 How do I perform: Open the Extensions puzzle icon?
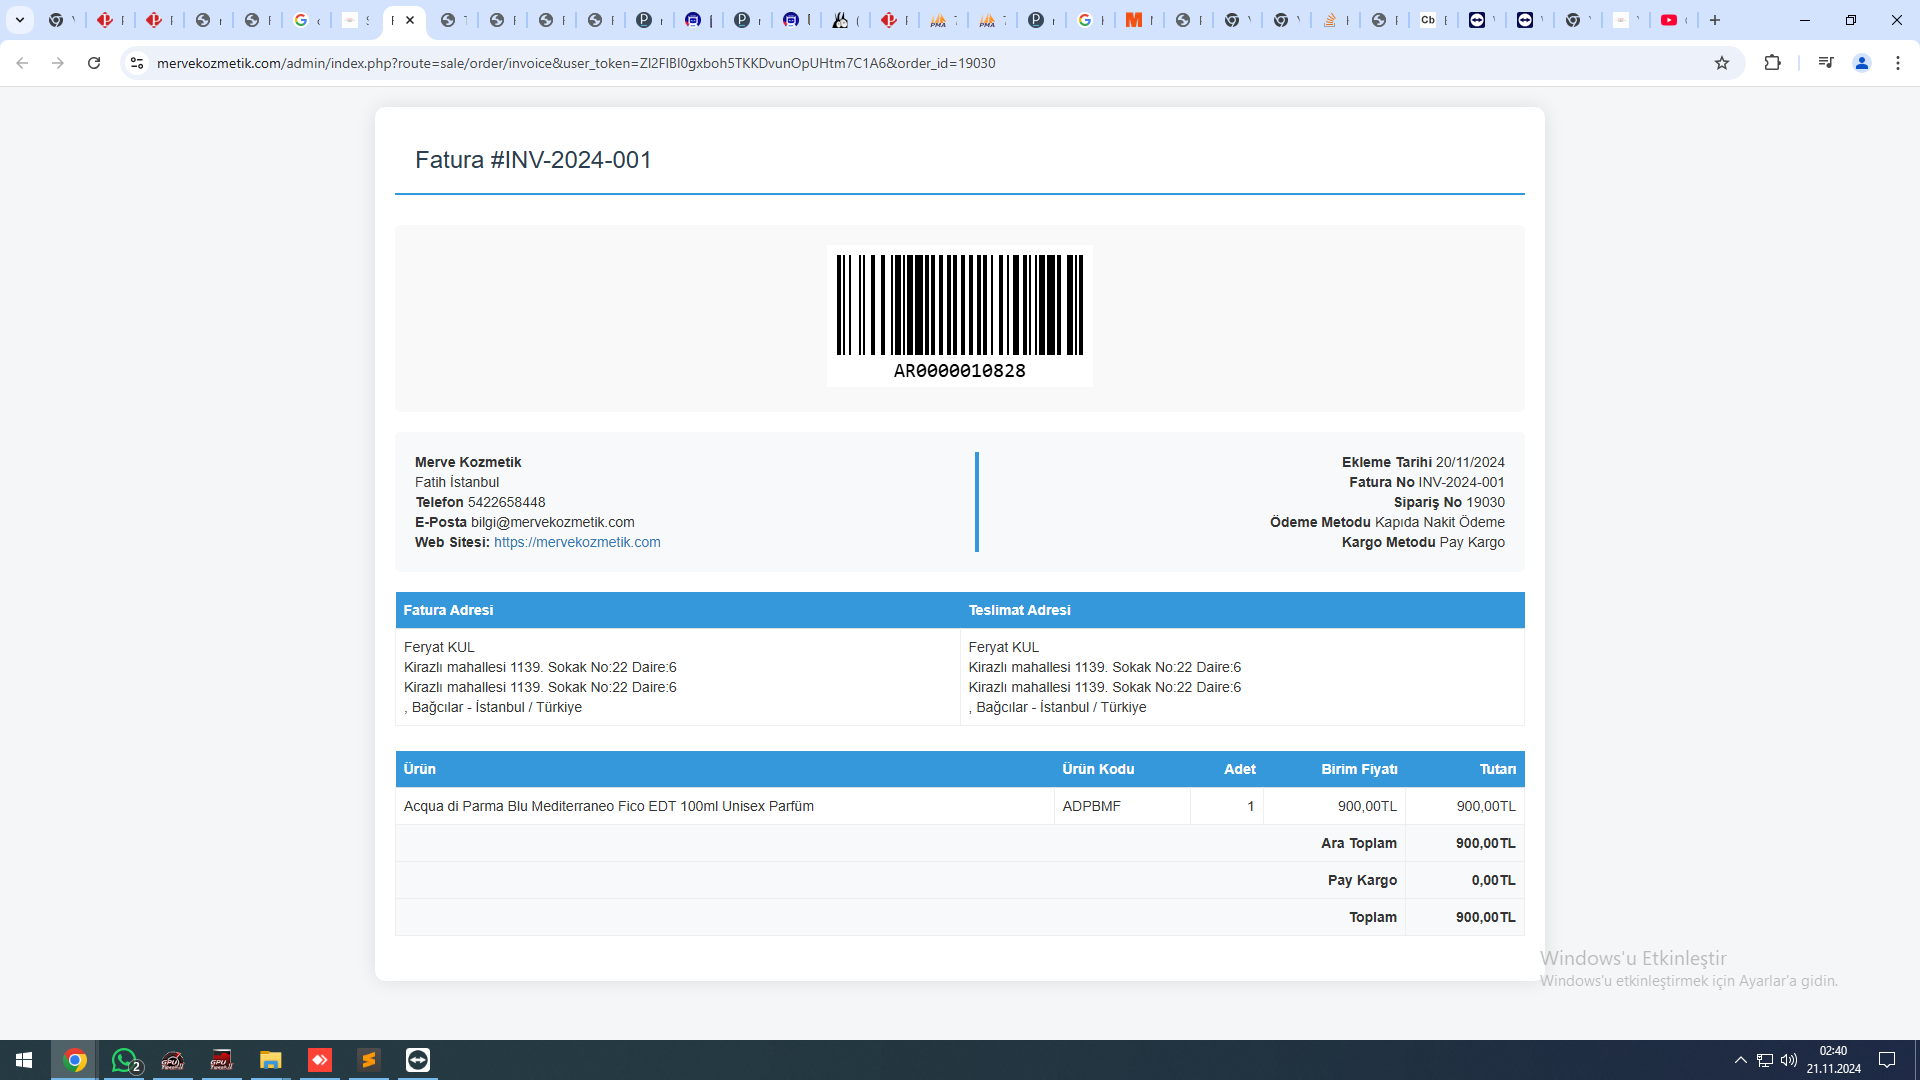[1772, 63]
